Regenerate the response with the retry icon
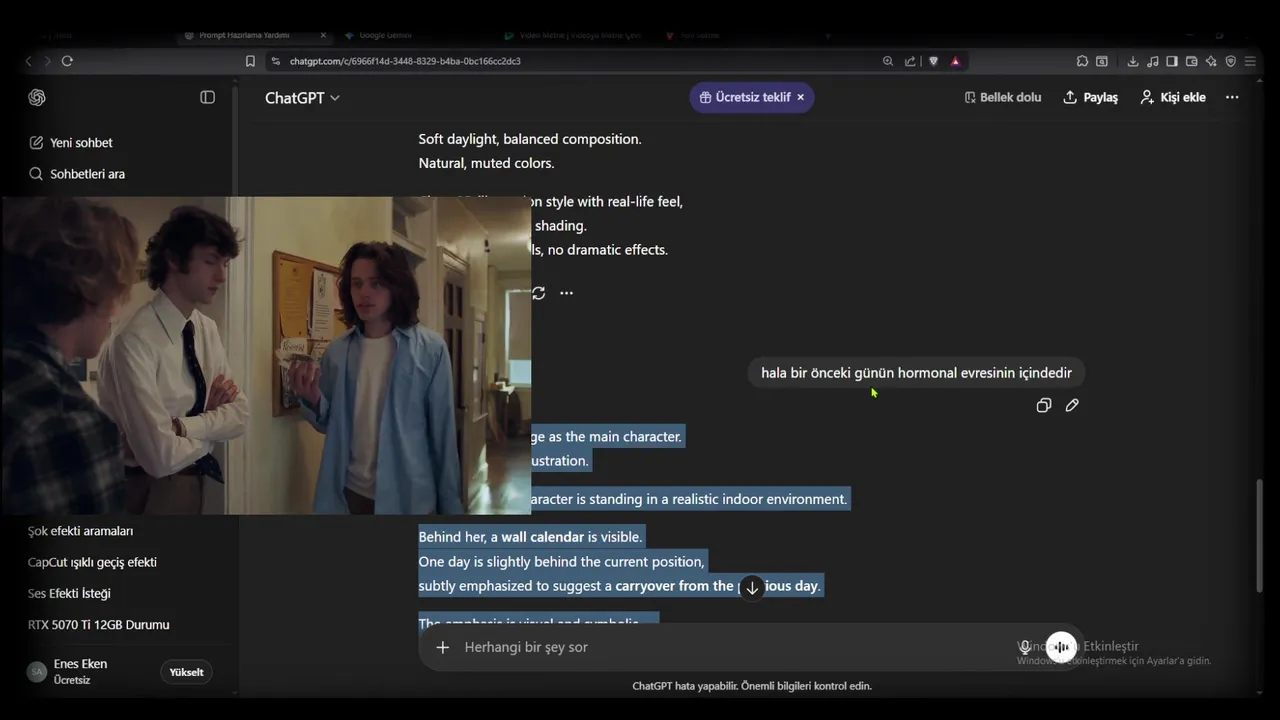Viewport: 1280px width, 720px height. [x=538, y=293]
